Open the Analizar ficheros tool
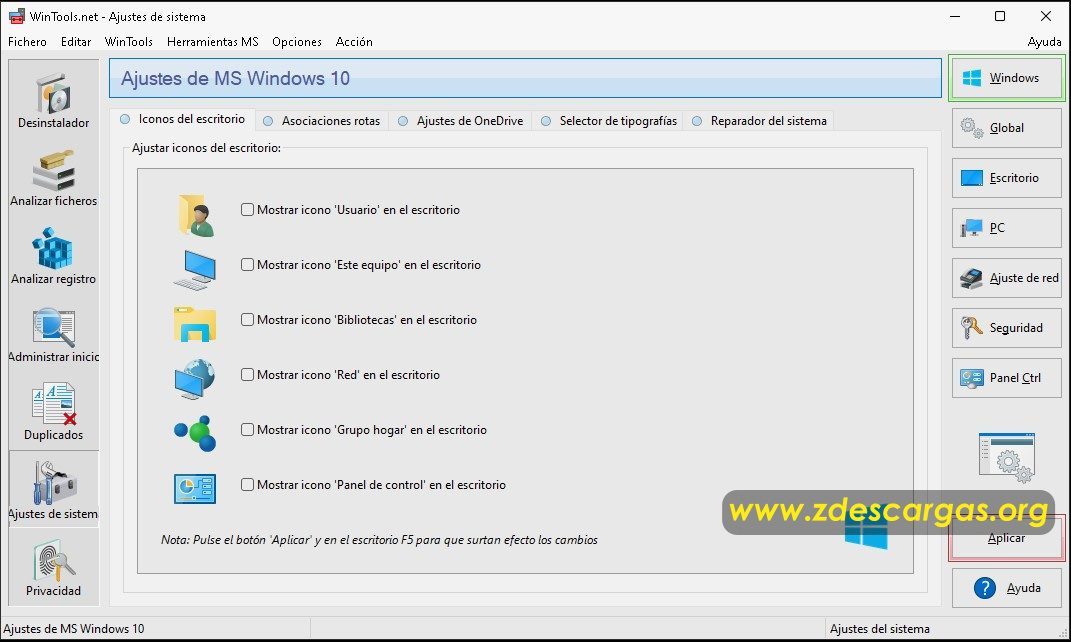This screenshot has height=642, width=1071. [x=53, y=178]
